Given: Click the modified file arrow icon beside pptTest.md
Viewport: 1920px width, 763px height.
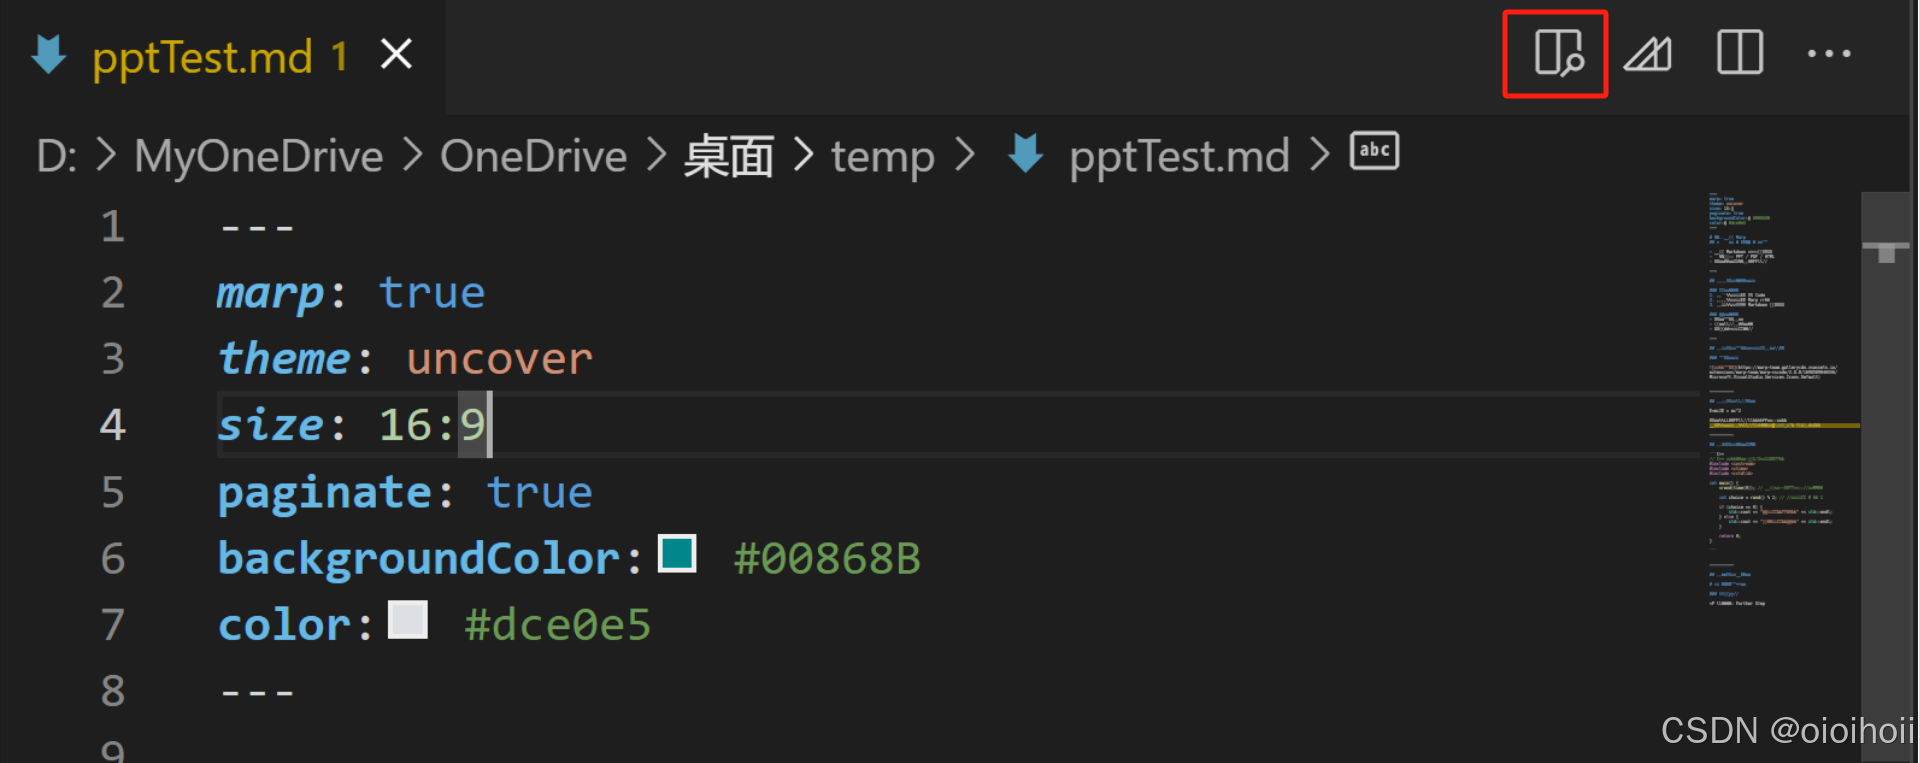Looking at the screenshot, I should pyautogui.click(x=48, y=55).
